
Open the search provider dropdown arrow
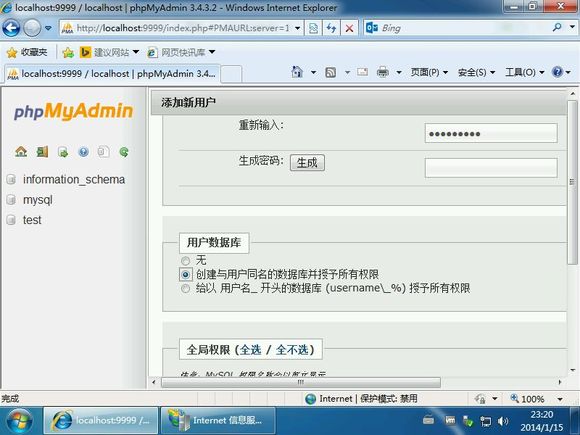[572, 27]
